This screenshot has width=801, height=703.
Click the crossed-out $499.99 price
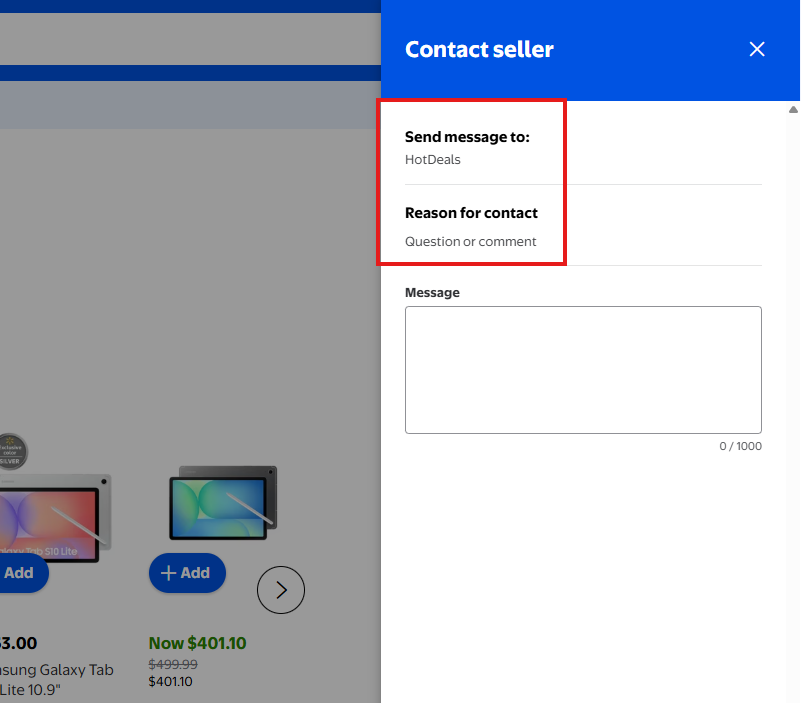pos(173,664)
